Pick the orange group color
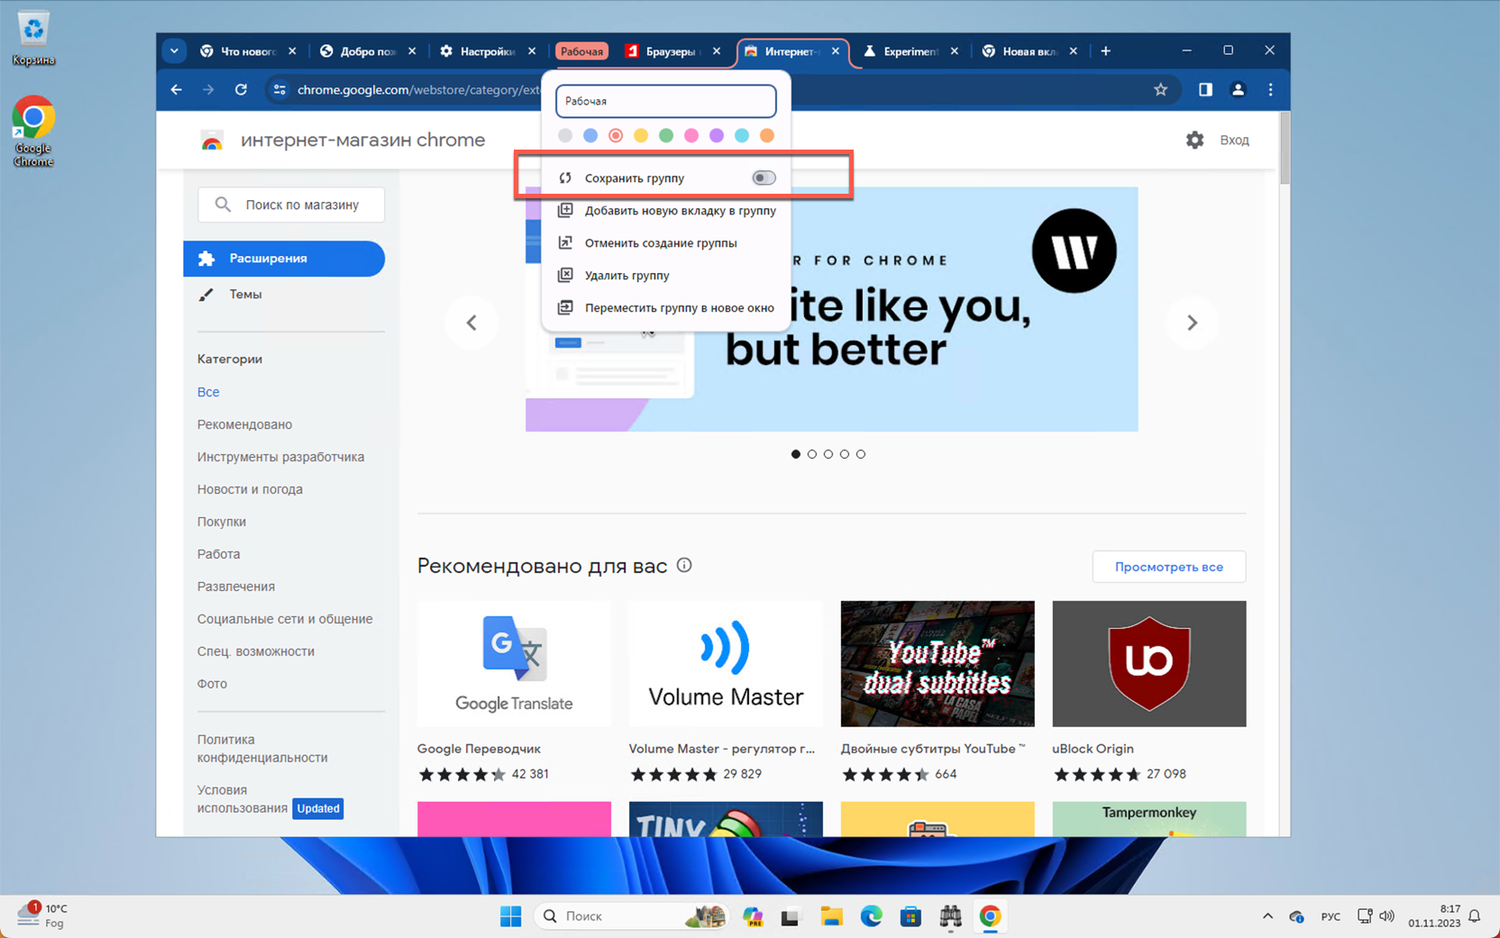Screen dimensions: 1500x938 point(767,135)
